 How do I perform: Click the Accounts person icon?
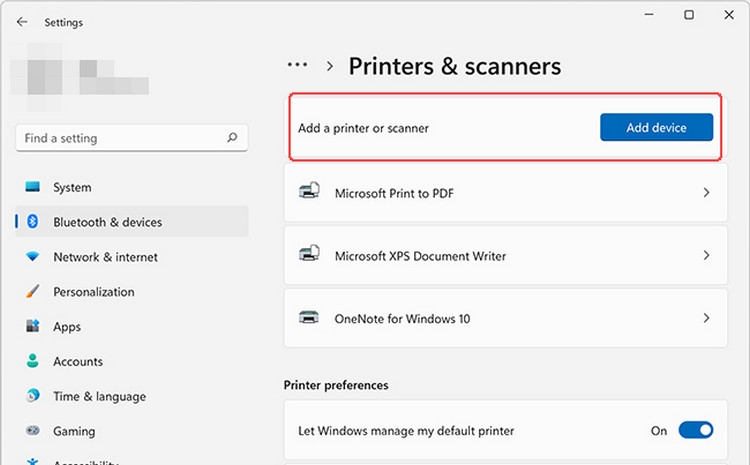pyautogui.click(x=33, y=361)
